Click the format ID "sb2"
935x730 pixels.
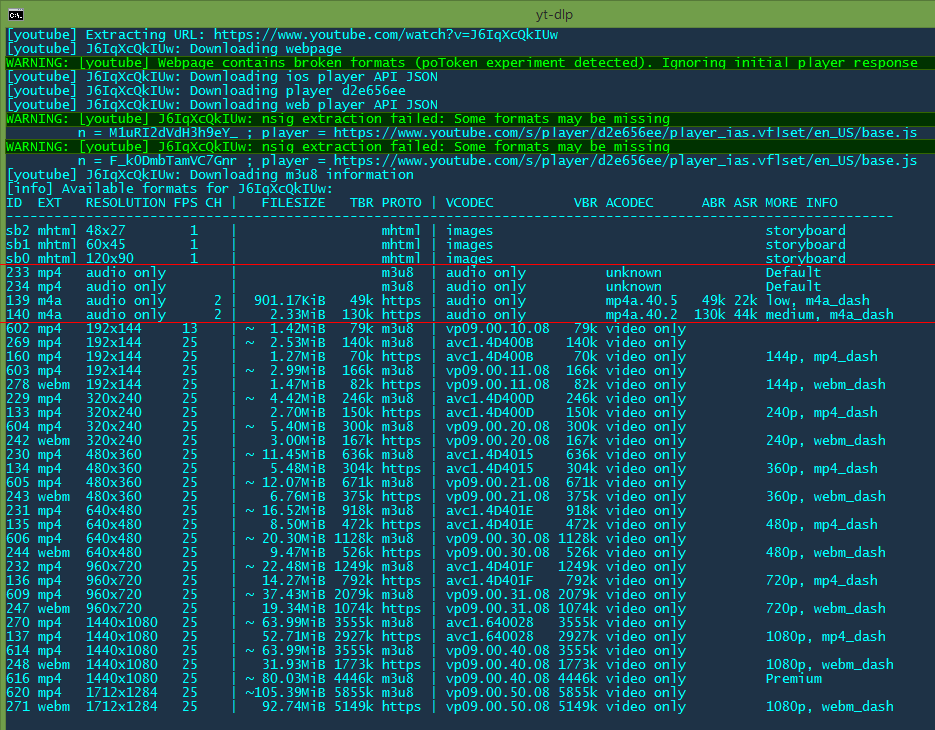click(x=18, y=231)
